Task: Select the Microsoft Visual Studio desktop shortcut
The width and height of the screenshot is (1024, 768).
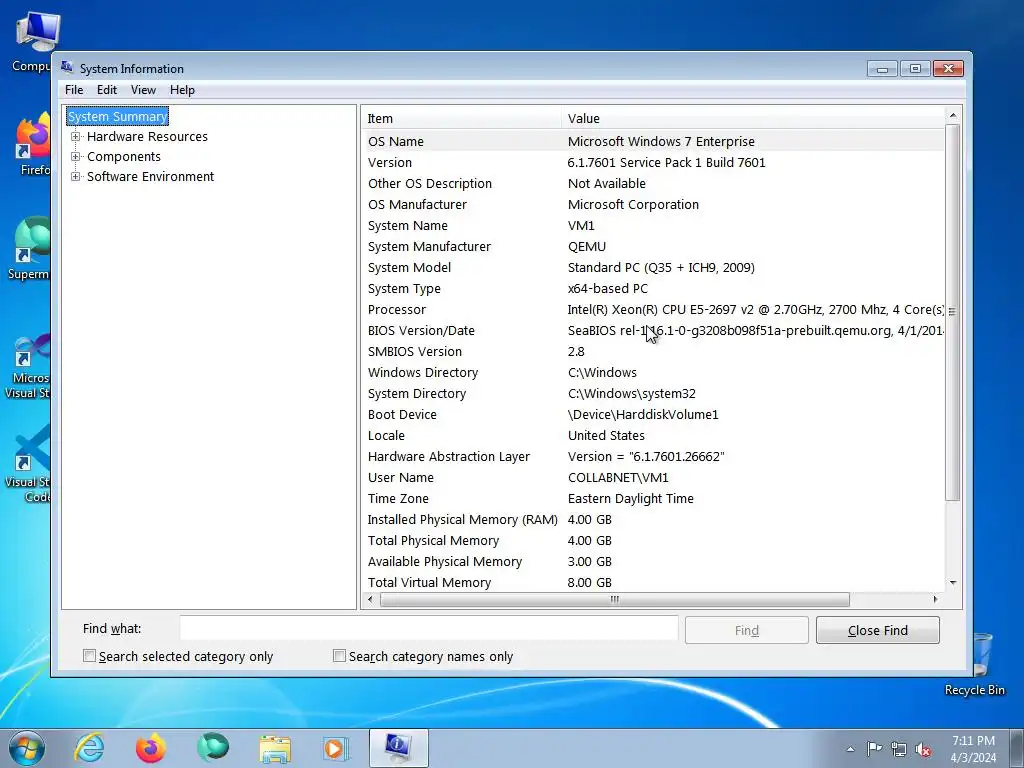Action: point(27,366)
